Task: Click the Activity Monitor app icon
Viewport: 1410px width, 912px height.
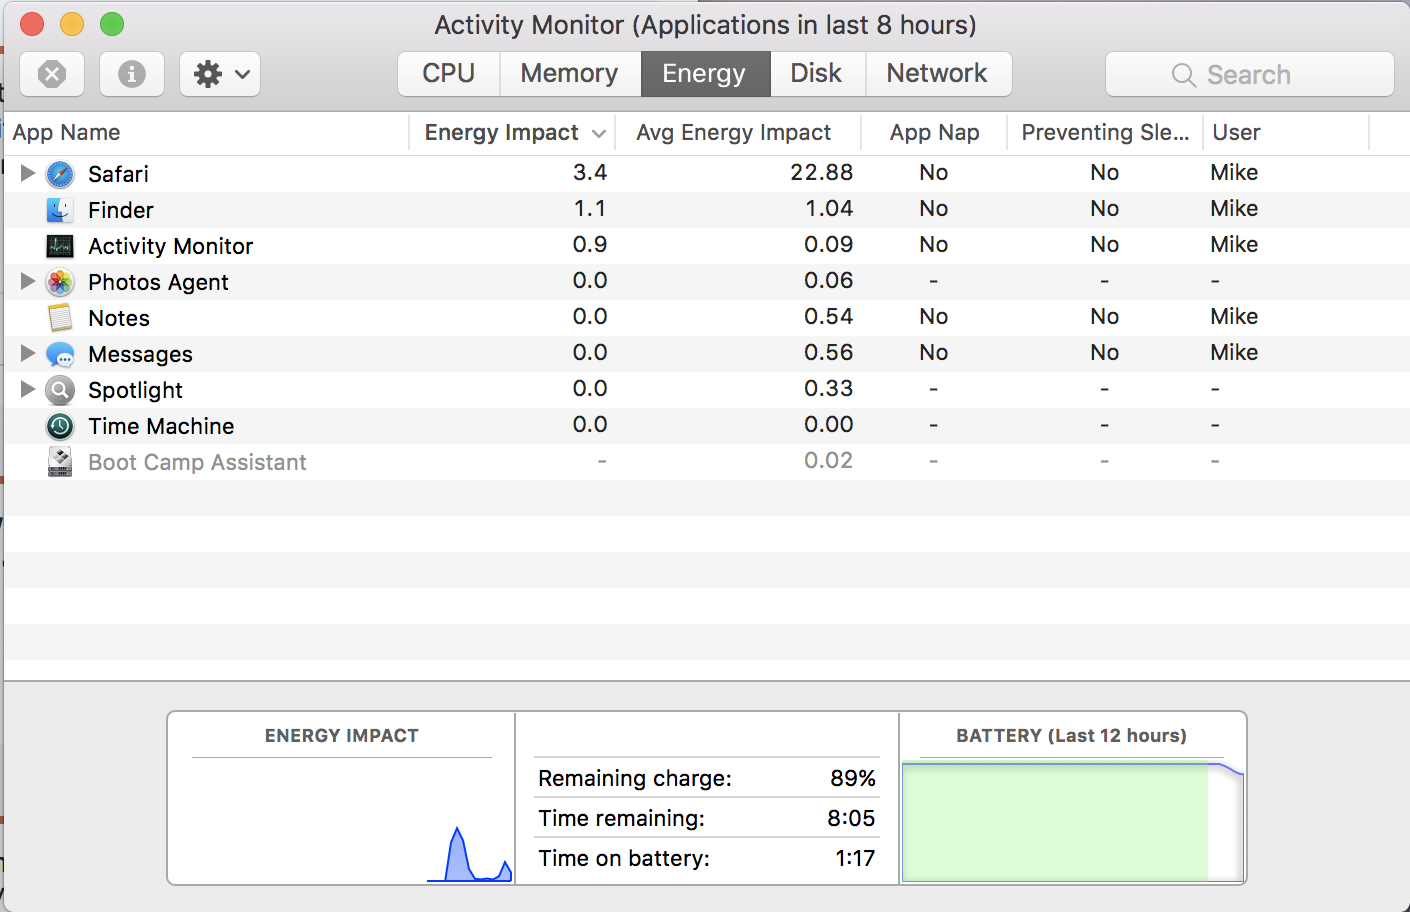Action: [60, 246]
